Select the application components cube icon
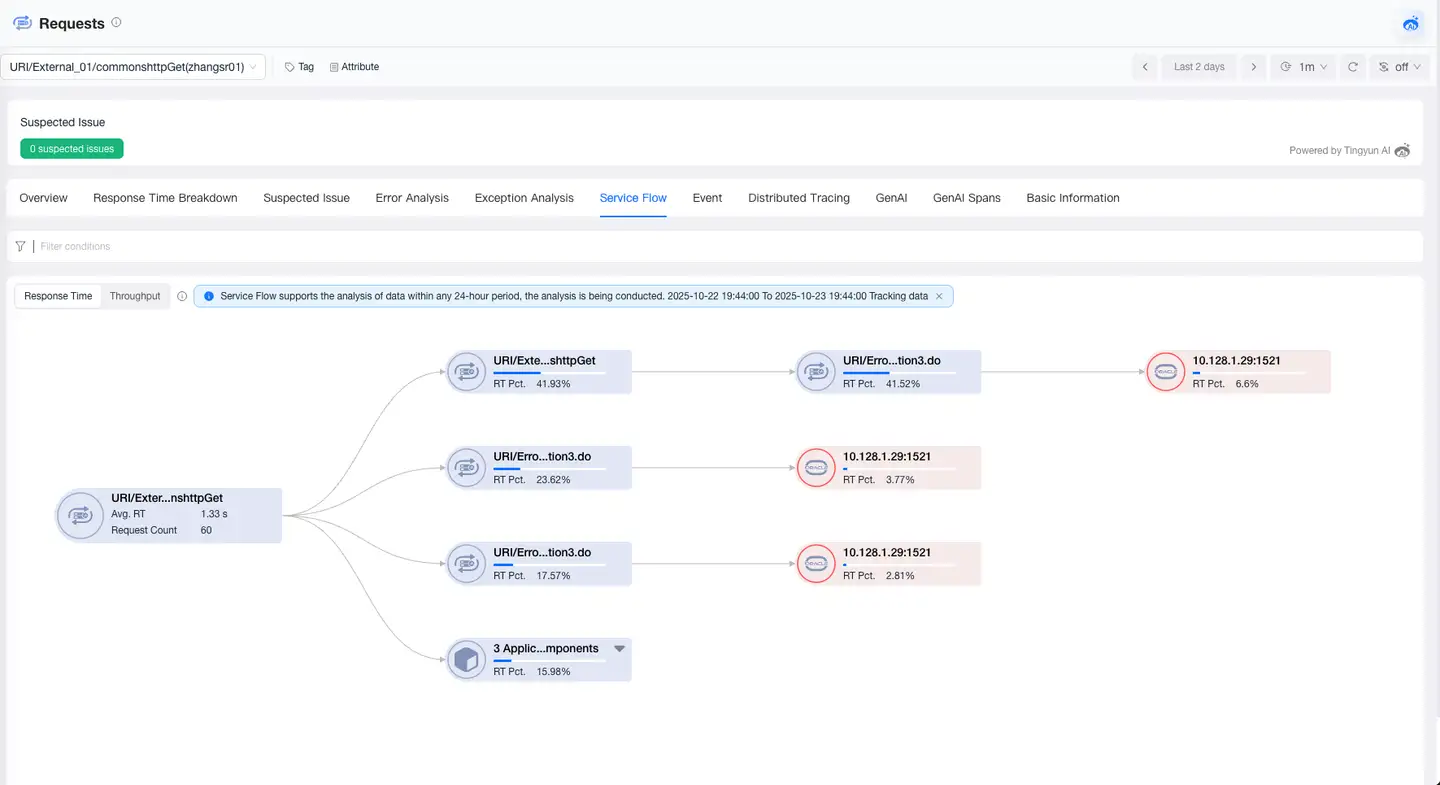Image resolution: width=1440 pixels, height=785 pixels. pyautogui.click(x=466, y=659)
